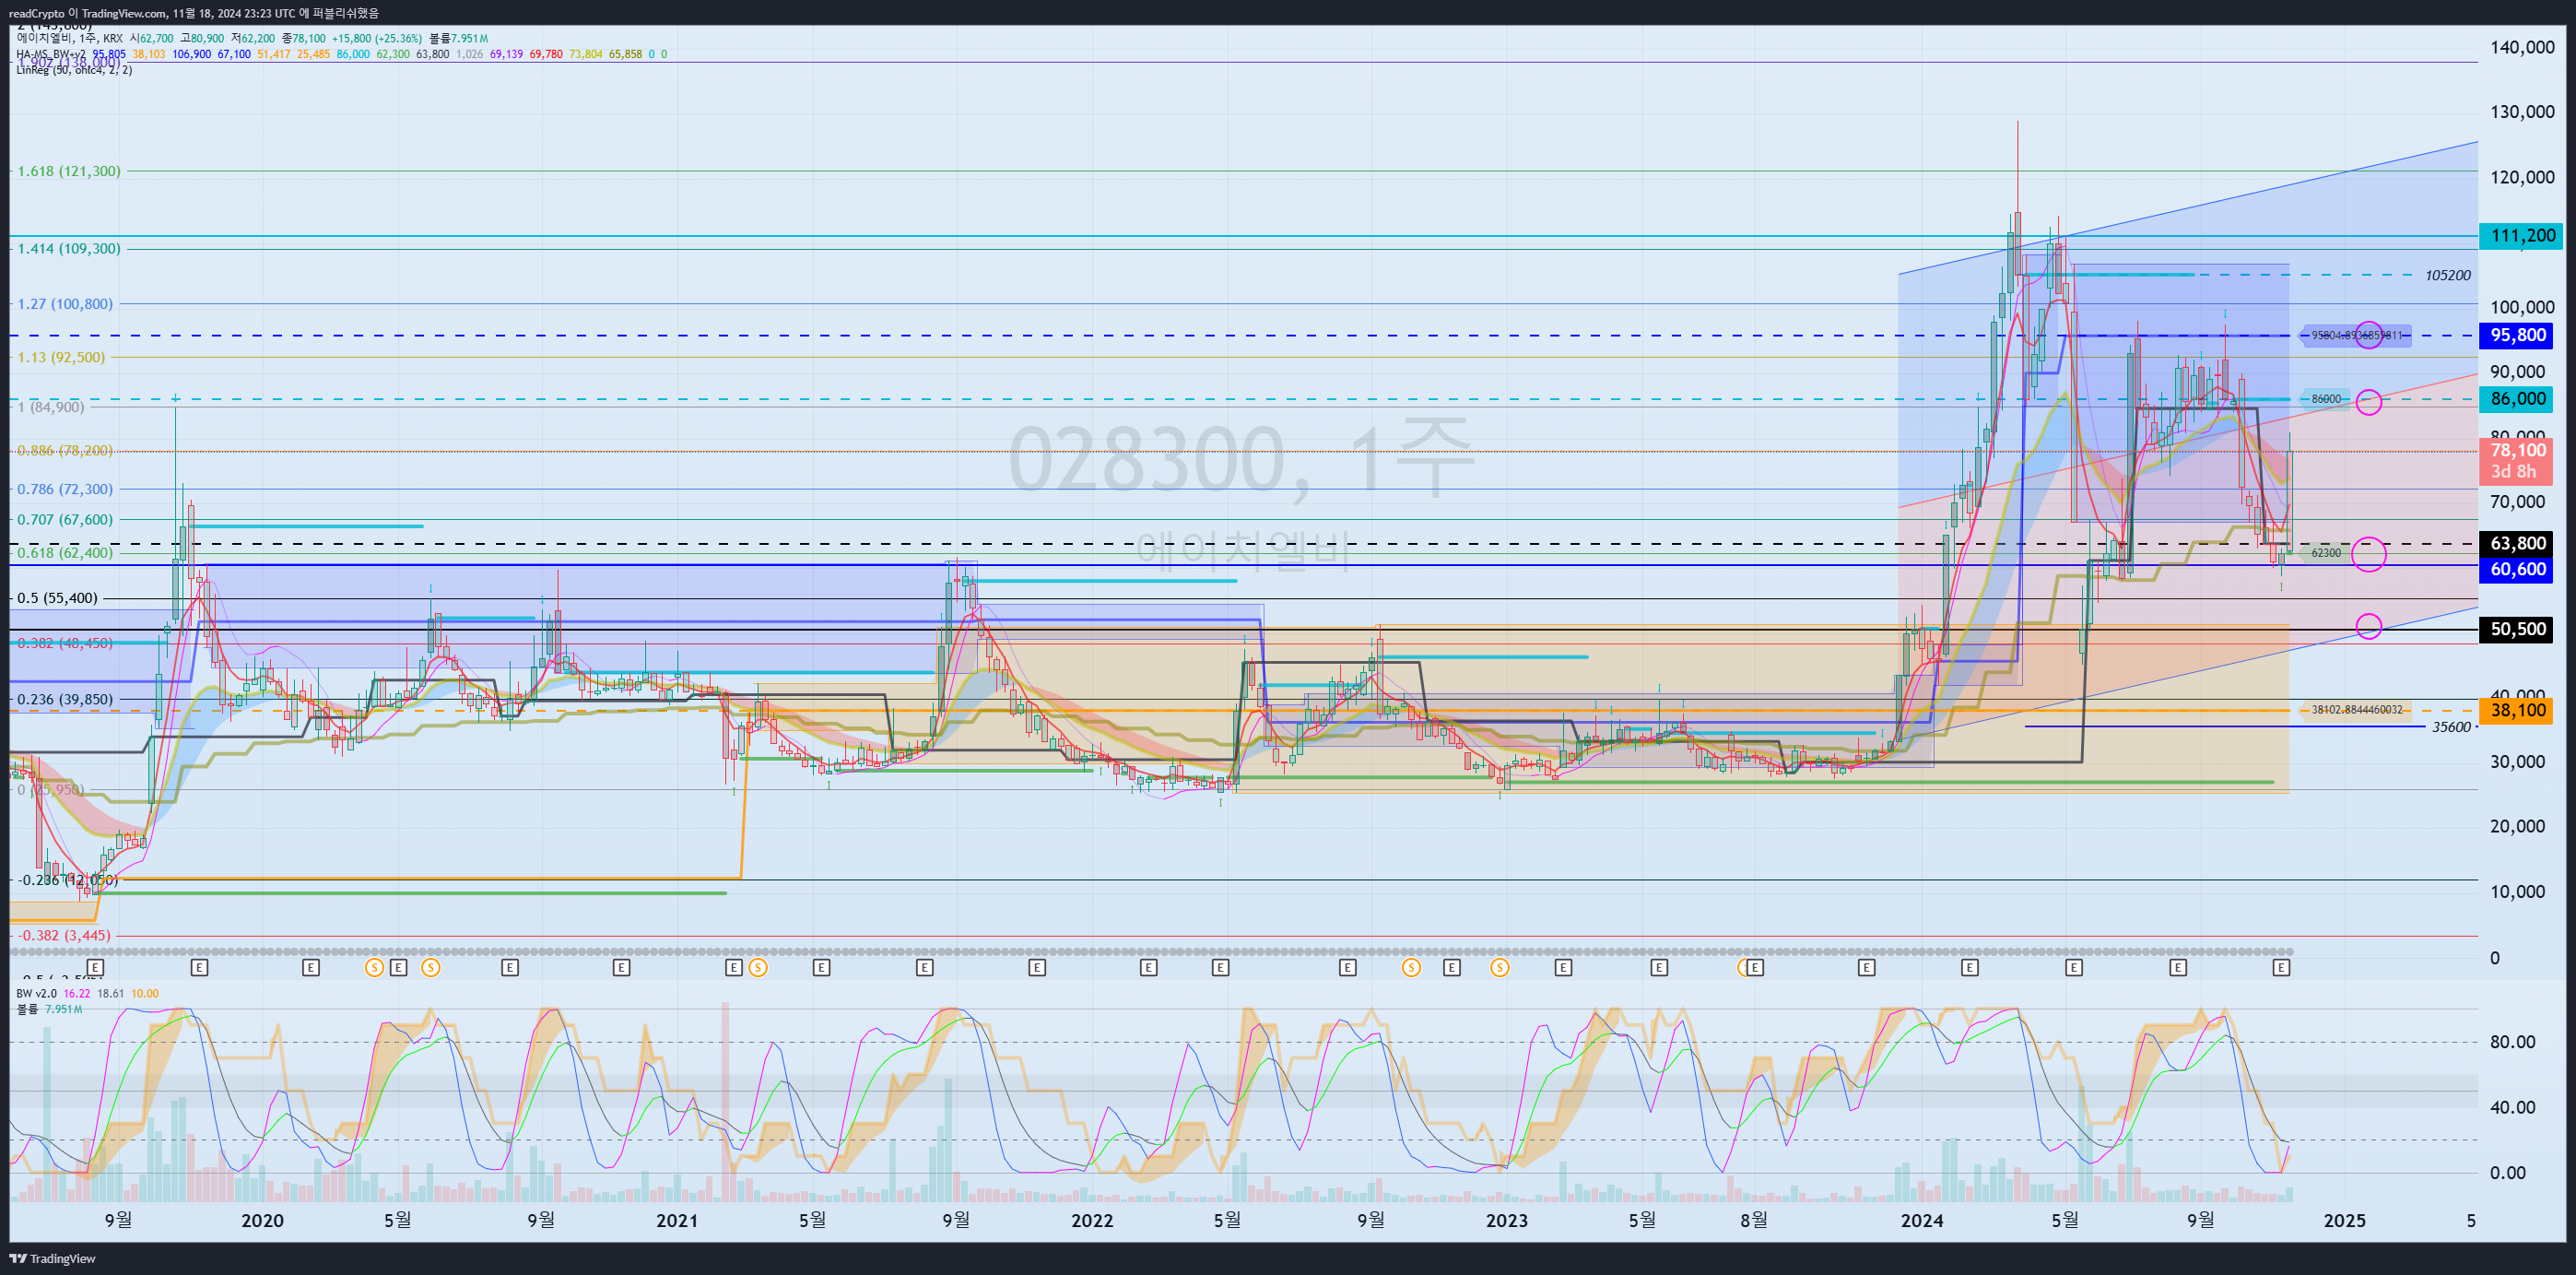Click the current price 78,100 label

2516,460
